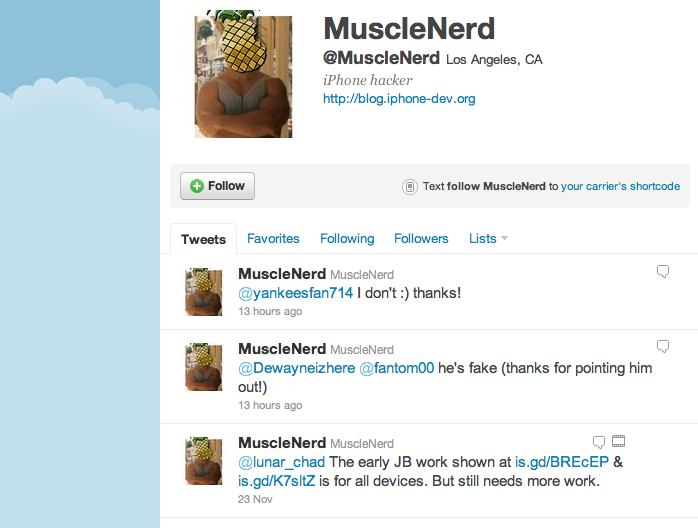The width and height of the screenshot is (698, 528).
Task: Open your carrier's shortcode link
Action: click(621, 186)
